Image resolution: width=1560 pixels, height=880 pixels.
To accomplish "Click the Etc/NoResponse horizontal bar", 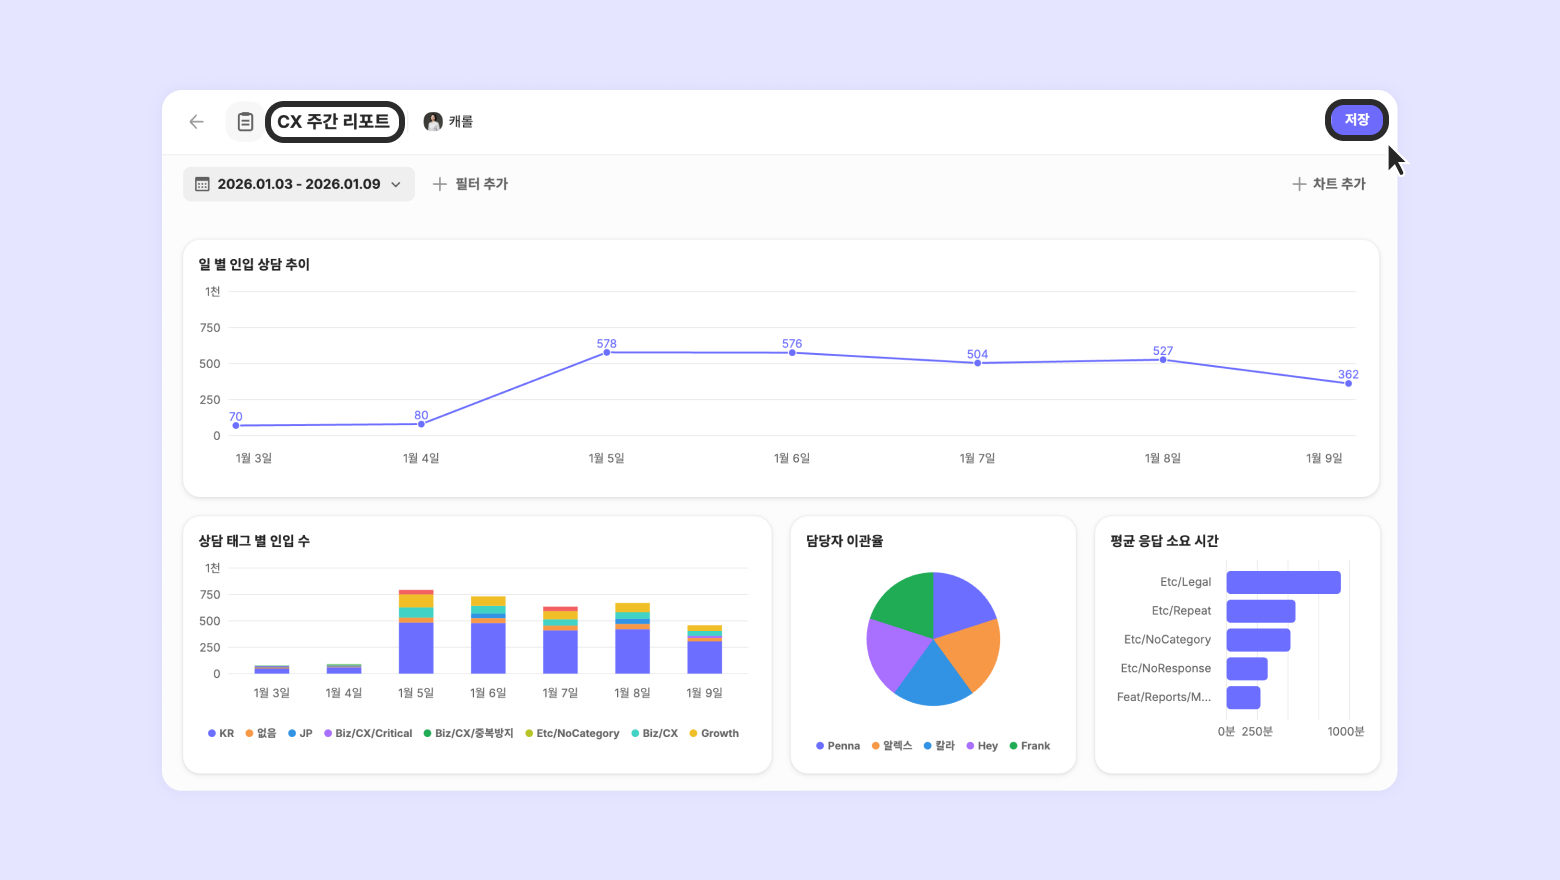I will pyautogui.click(x=1247, y=669).
